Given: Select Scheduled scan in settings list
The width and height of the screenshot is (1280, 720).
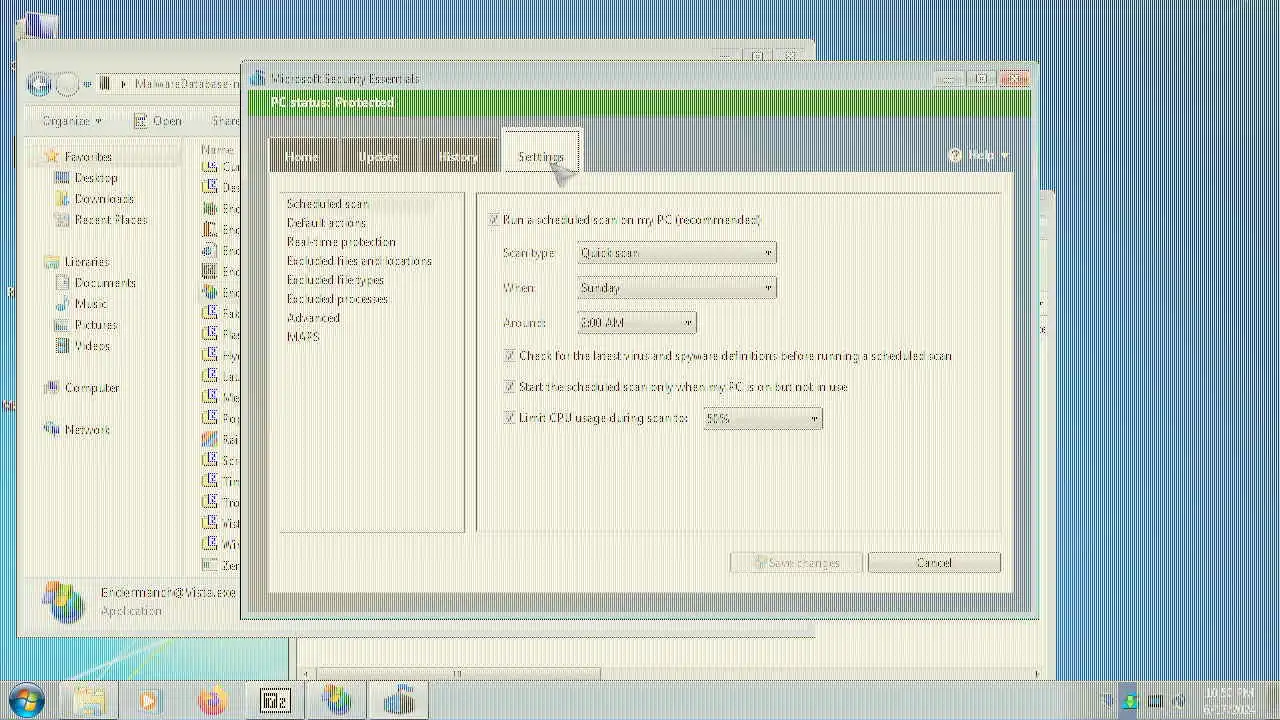Looking at the screenshot, I should point(328,204).
